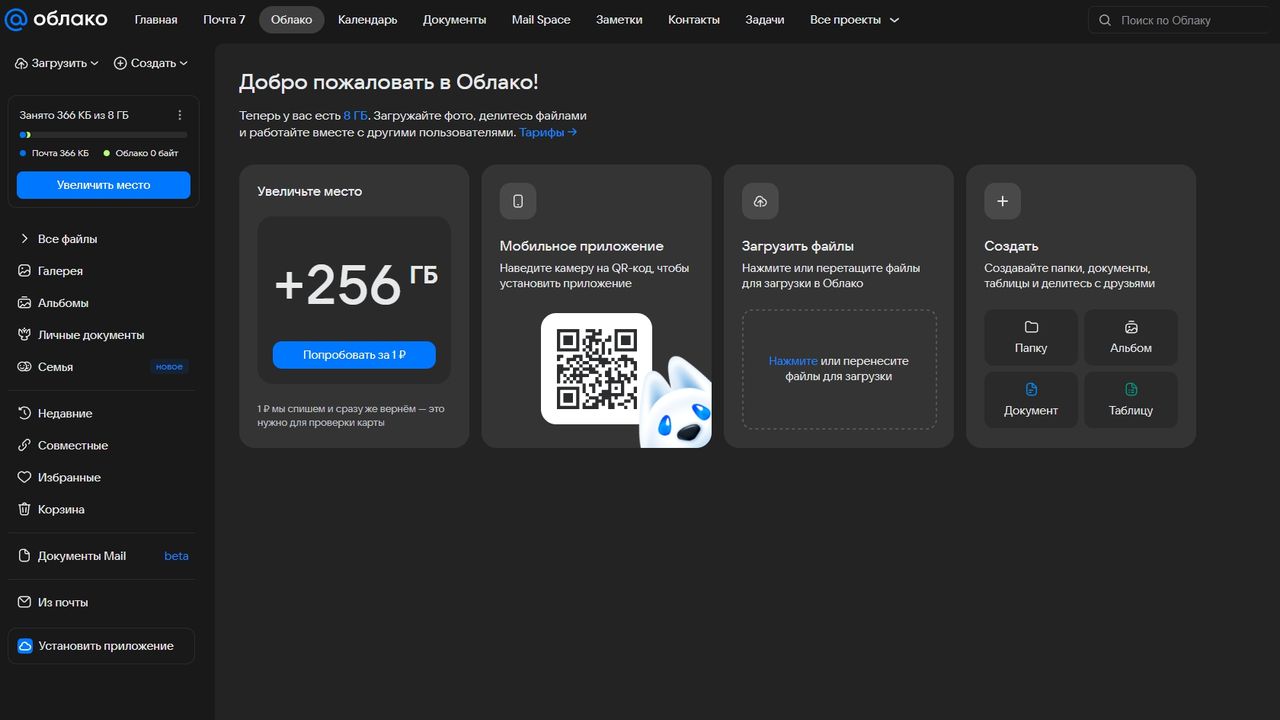The width and height of the screenshot is (1280, 720).
Task: Click the +256 ГБ storage offer text
Action: coord(356,284)
